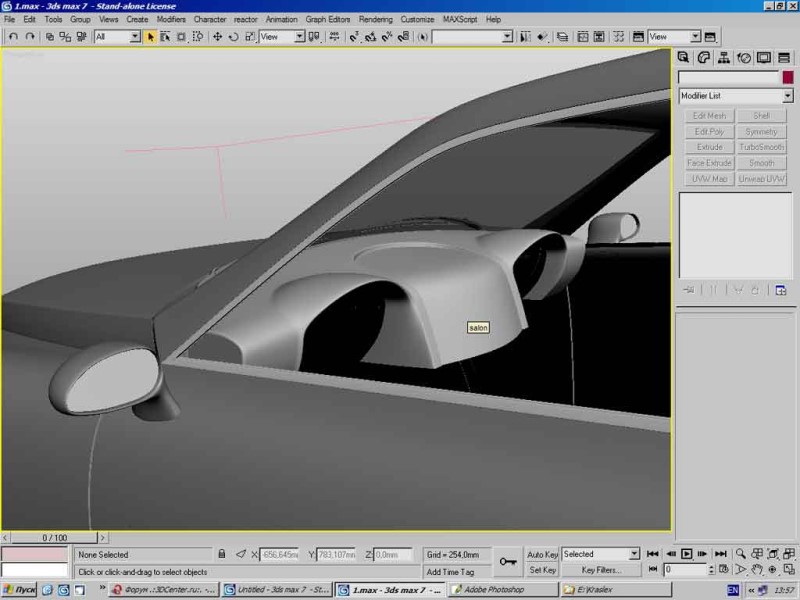Click the object color swatch
The image size is (800, 600).
[788, 78]
